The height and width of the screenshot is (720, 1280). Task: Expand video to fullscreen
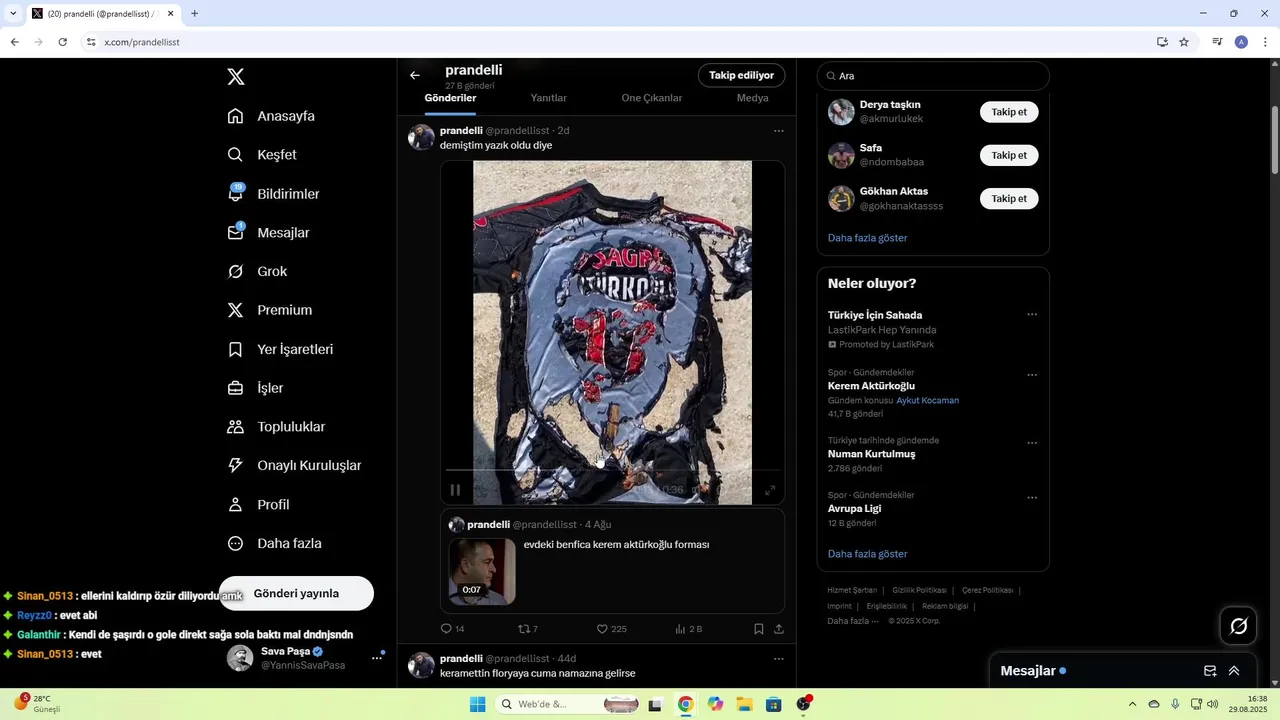770,490
